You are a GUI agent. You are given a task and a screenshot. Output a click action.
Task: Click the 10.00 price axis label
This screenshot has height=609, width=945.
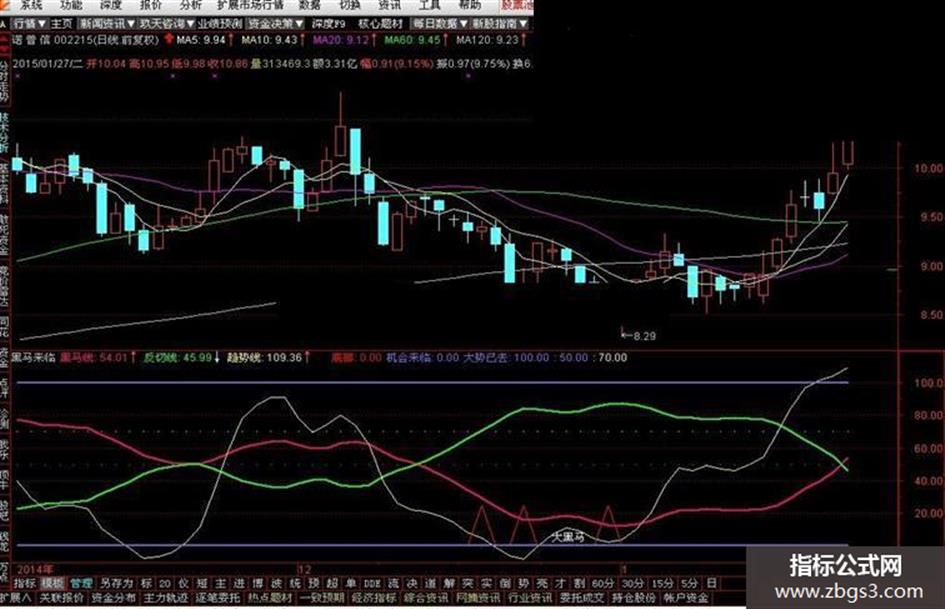928,168
